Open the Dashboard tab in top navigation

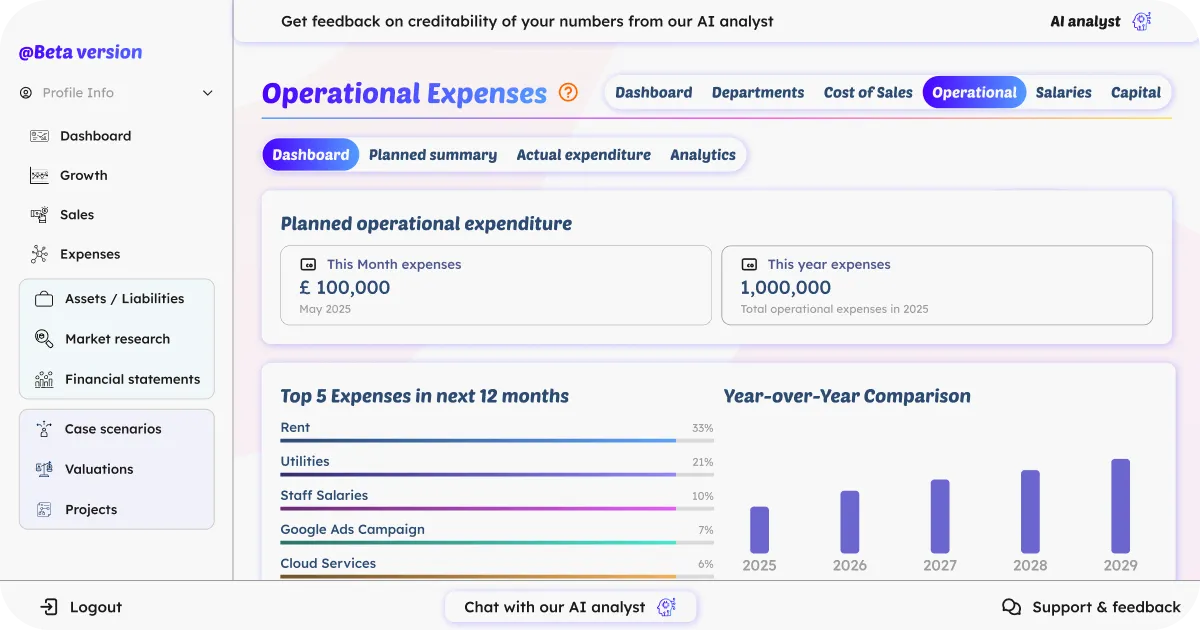click(654, 93)
